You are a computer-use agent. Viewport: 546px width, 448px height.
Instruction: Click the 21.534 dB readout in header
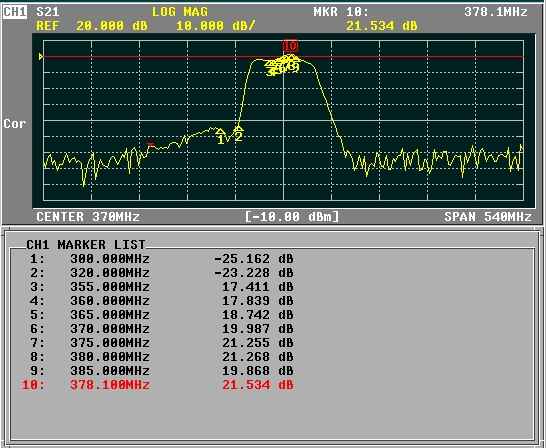(x=382, y=26)
